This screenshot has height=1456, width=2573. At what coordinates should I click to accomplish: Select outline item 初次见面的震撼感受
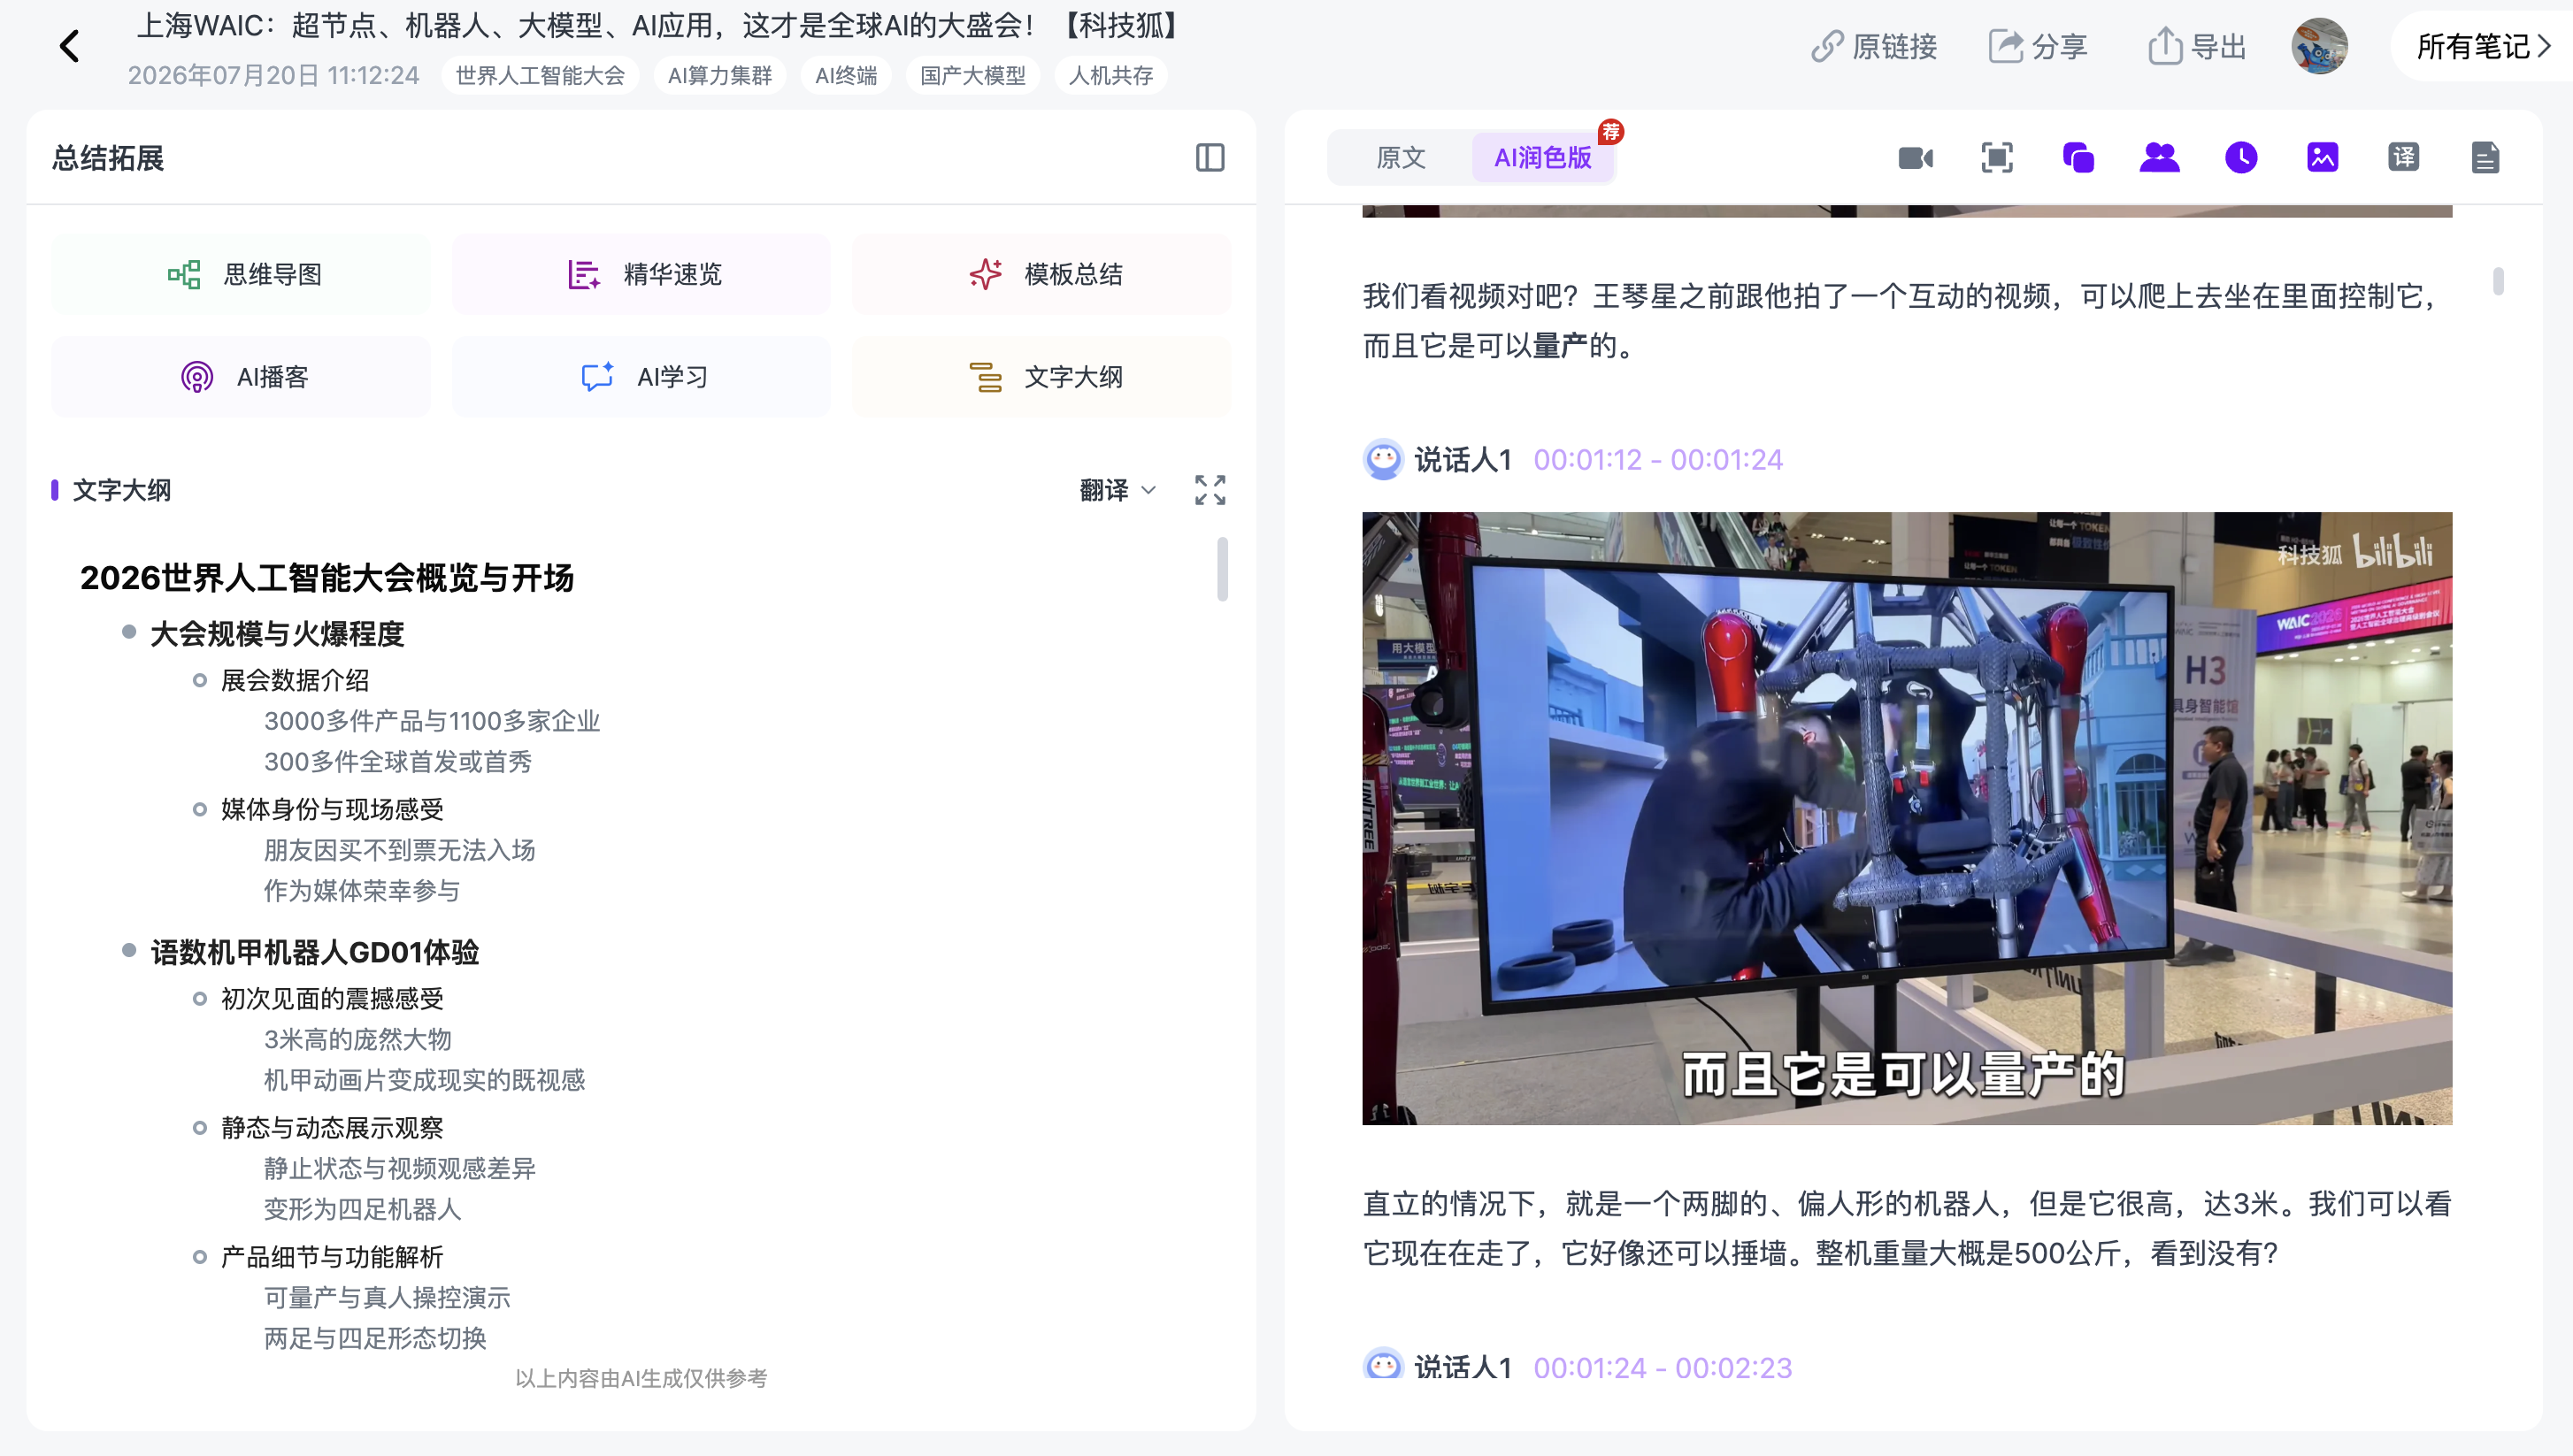coord(332,999)
